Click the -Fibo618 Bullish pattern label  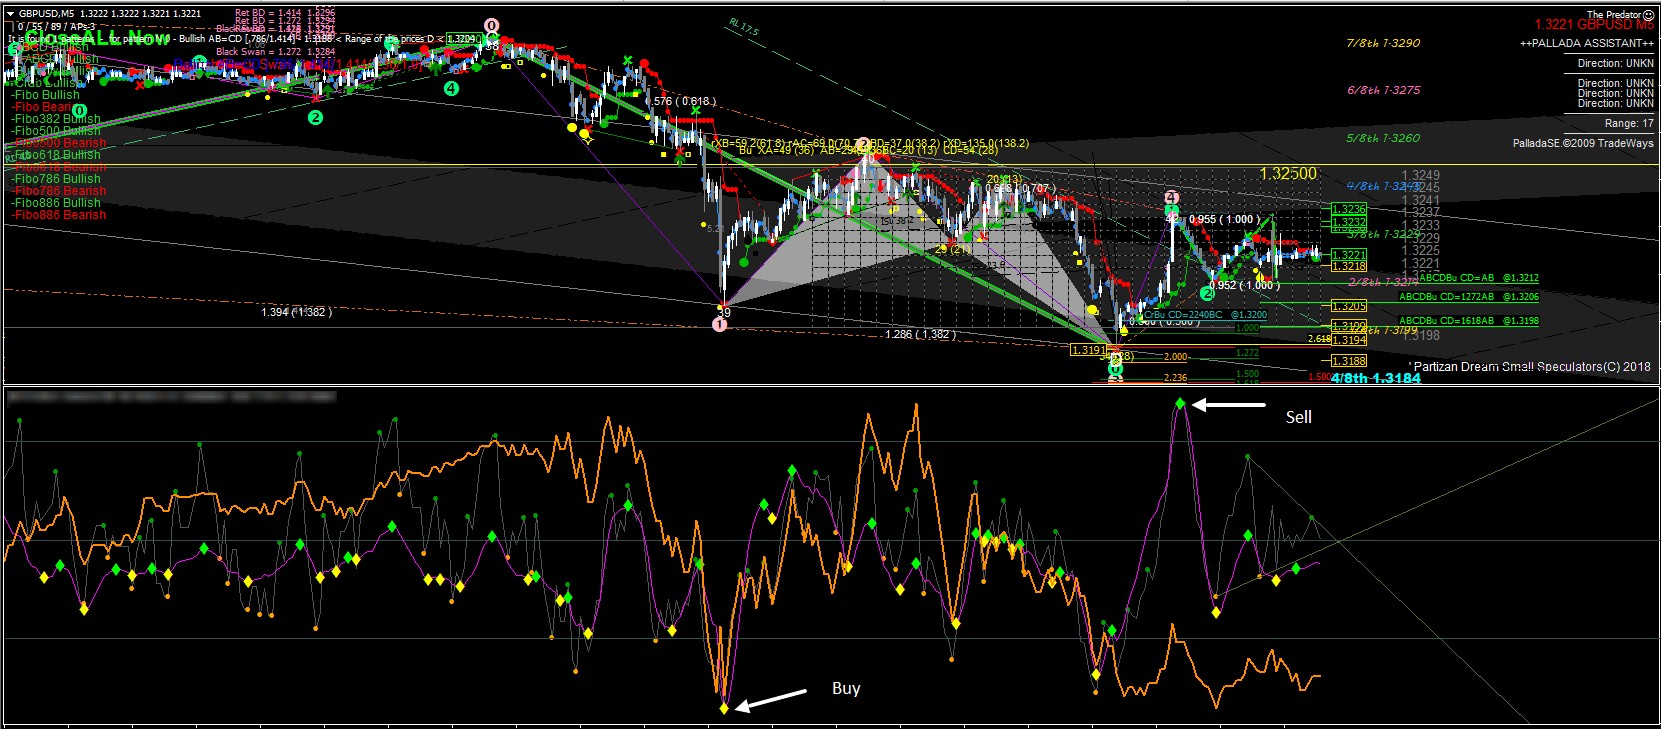coord(56,155)
